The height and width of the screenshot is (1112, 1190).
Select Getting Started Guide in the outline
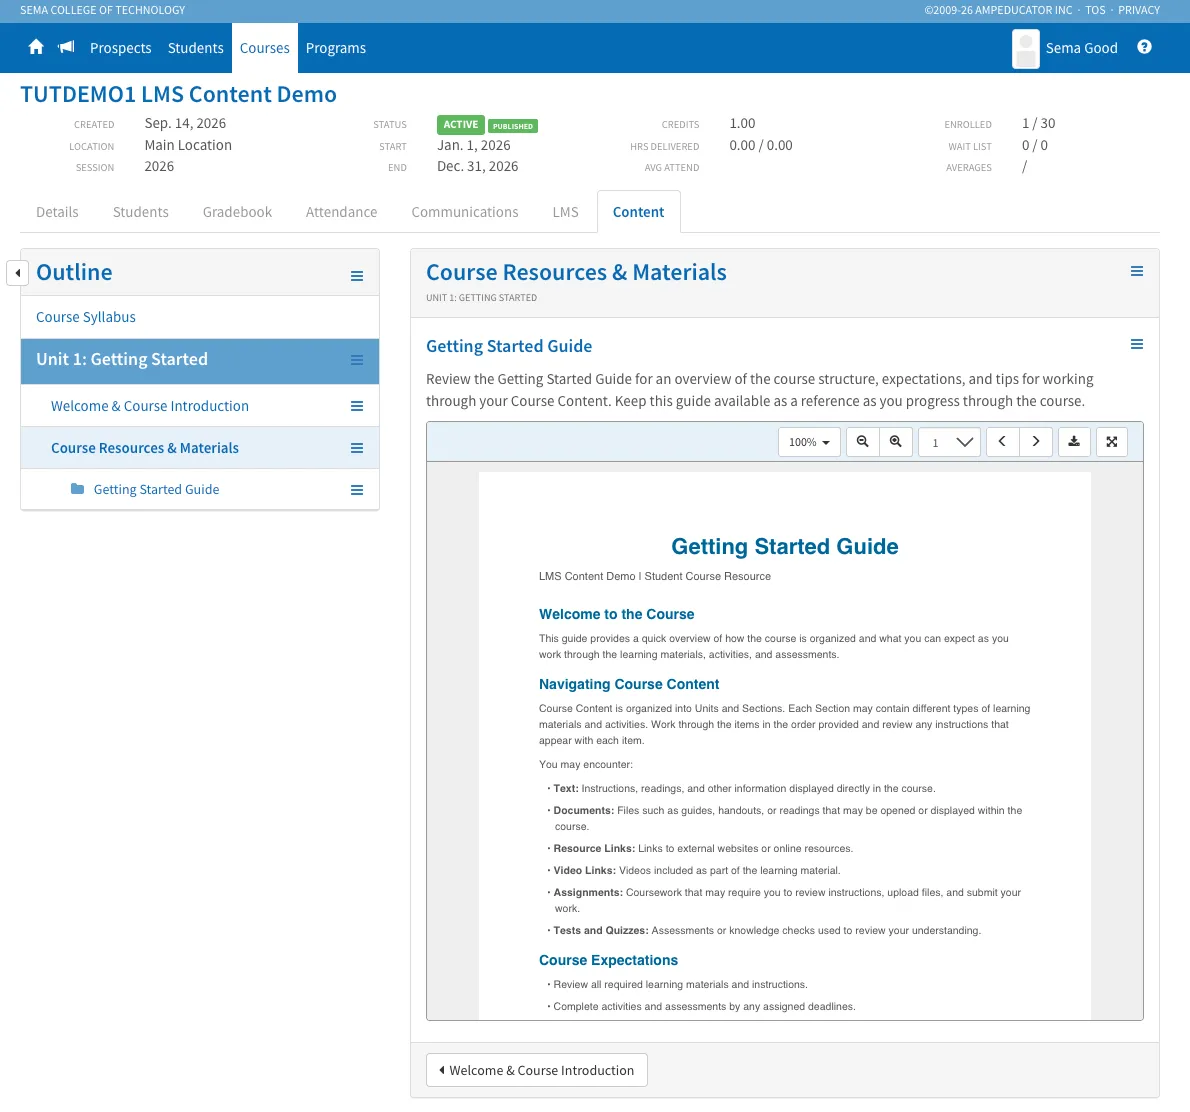156,490
